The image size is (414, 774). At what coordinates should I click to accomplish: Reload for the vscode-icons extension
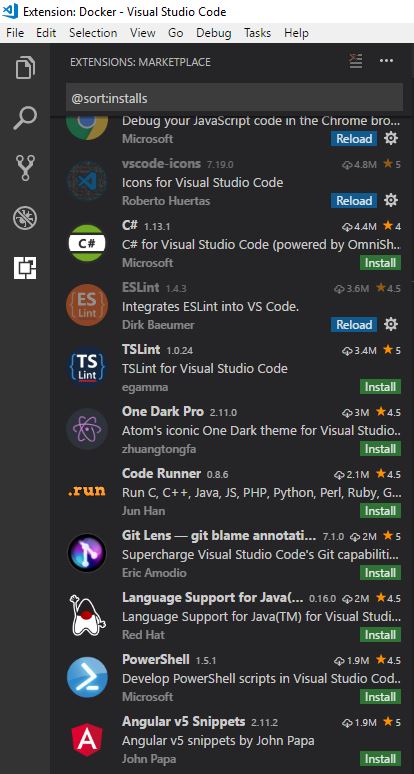354,200
